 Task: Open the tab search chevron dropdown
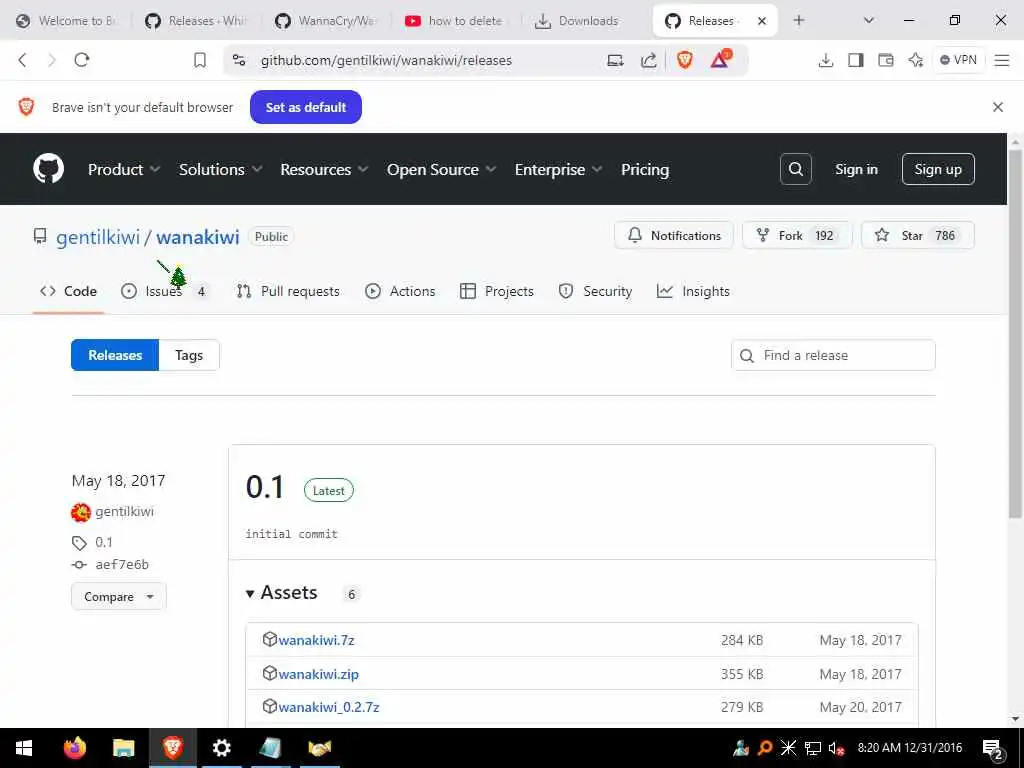click(x=869, y=20)
